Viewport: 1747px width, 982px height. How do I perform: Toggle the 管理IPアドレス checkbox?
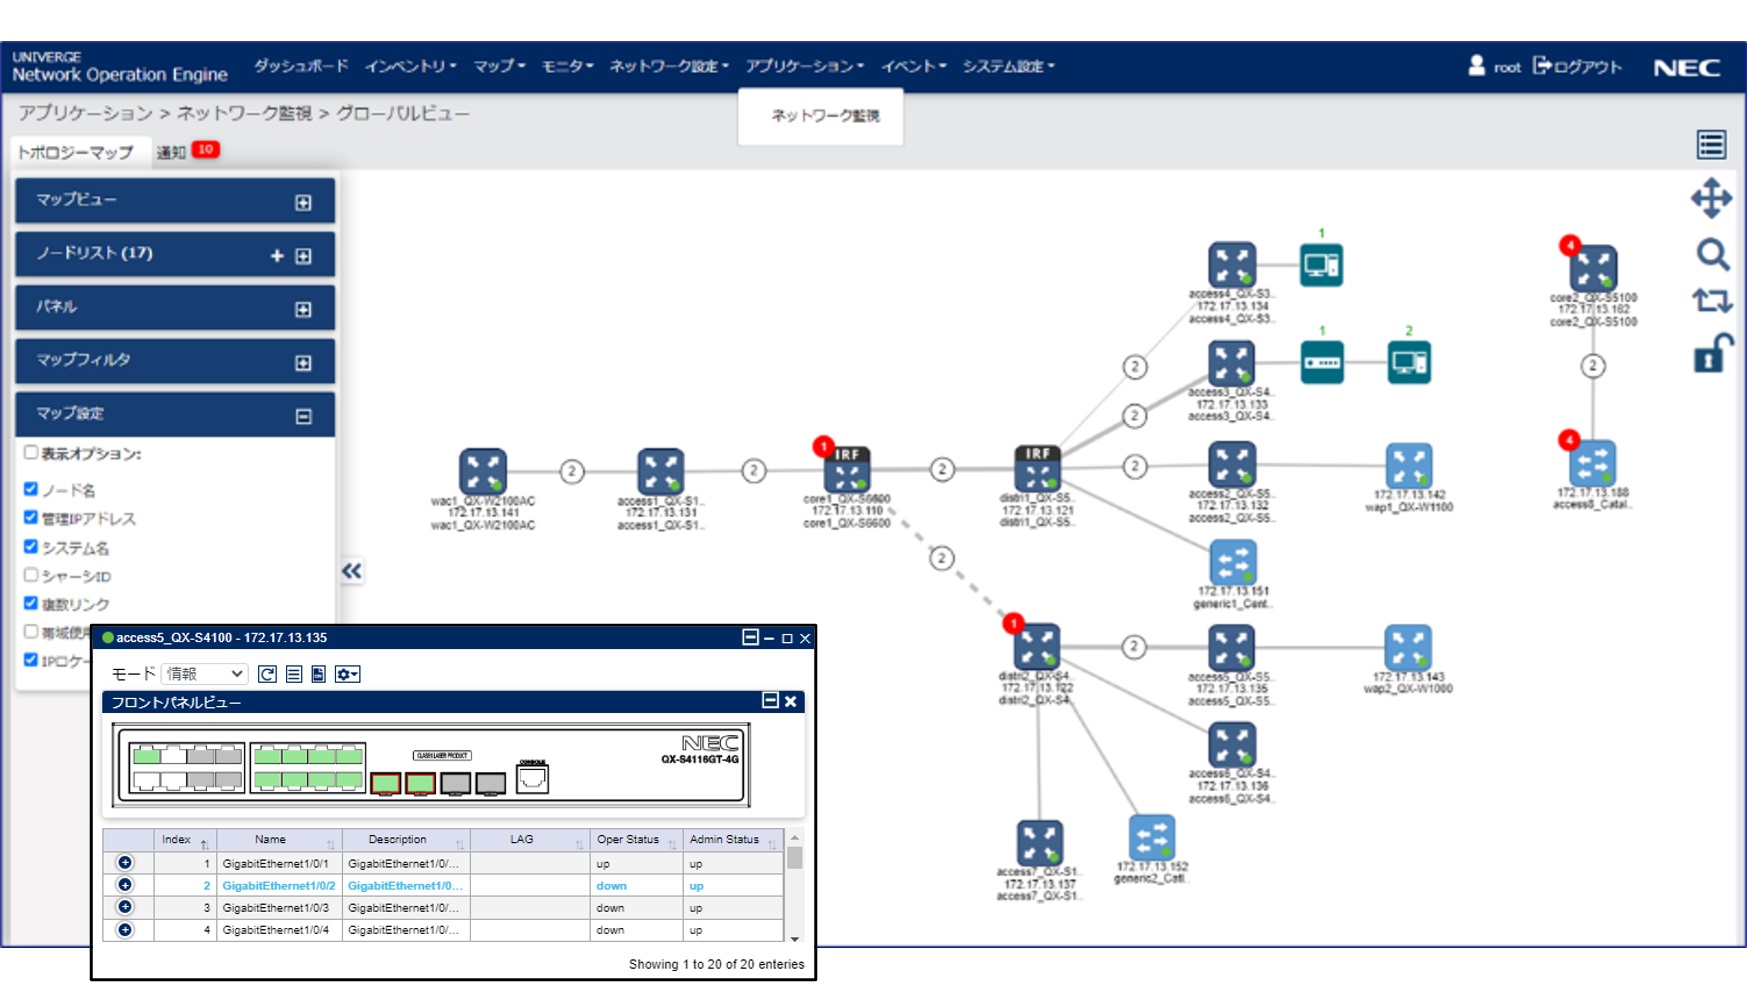click(x=31, y=517)
